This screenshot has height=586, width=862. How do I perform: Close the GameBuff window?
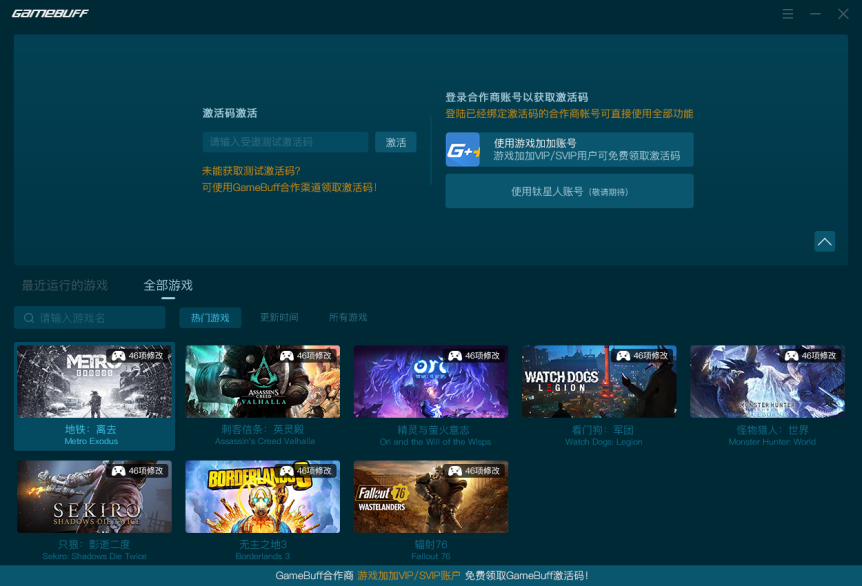(843, 14)
